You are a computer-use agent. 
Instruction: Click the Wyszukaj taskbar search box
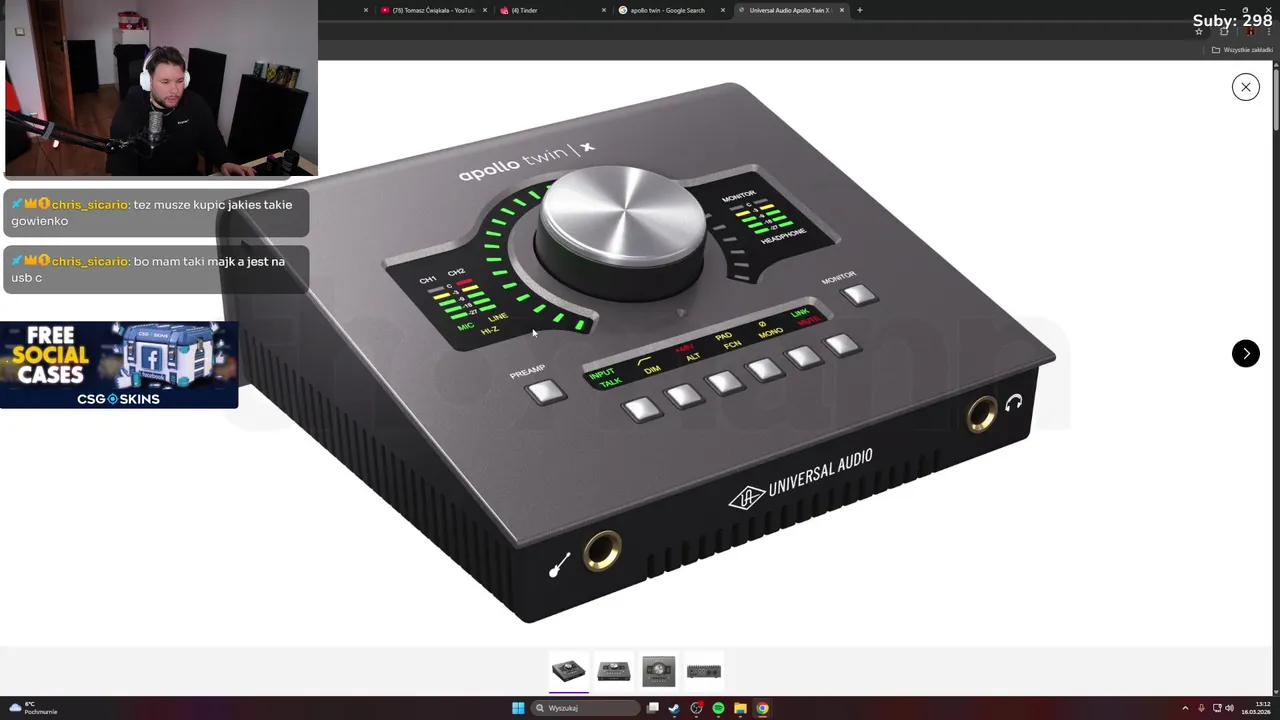pos(586,708)
